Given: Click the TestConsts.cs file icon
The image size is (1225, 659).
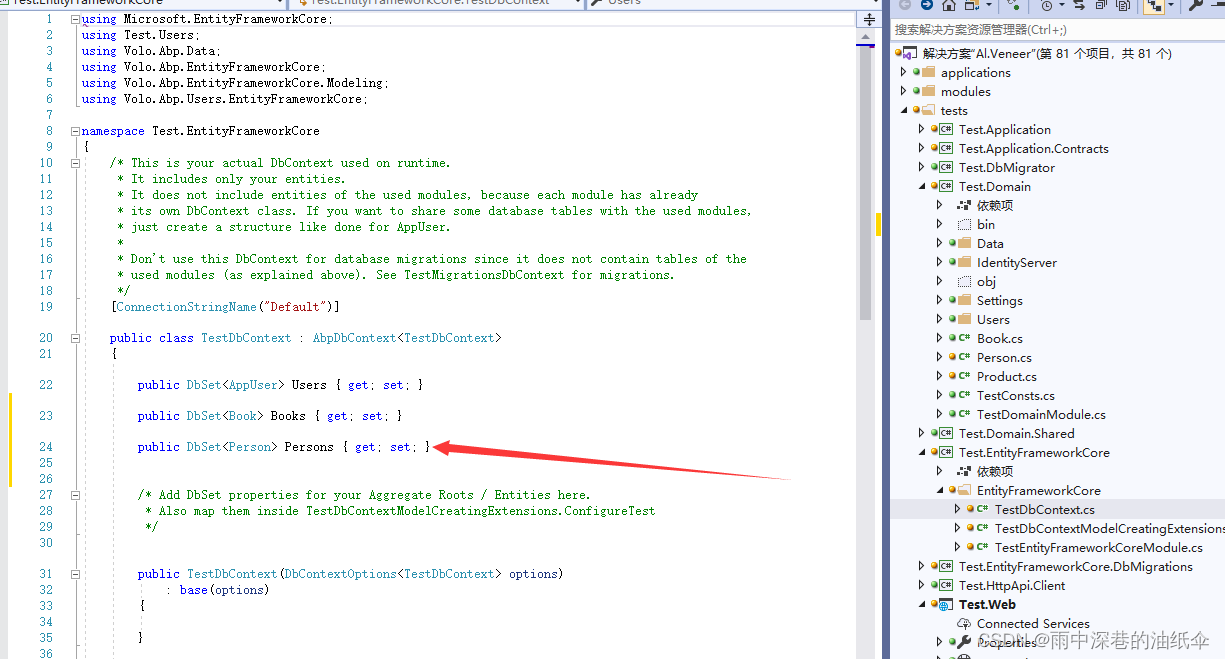Looking at the screenshot, I should point(964,395).
